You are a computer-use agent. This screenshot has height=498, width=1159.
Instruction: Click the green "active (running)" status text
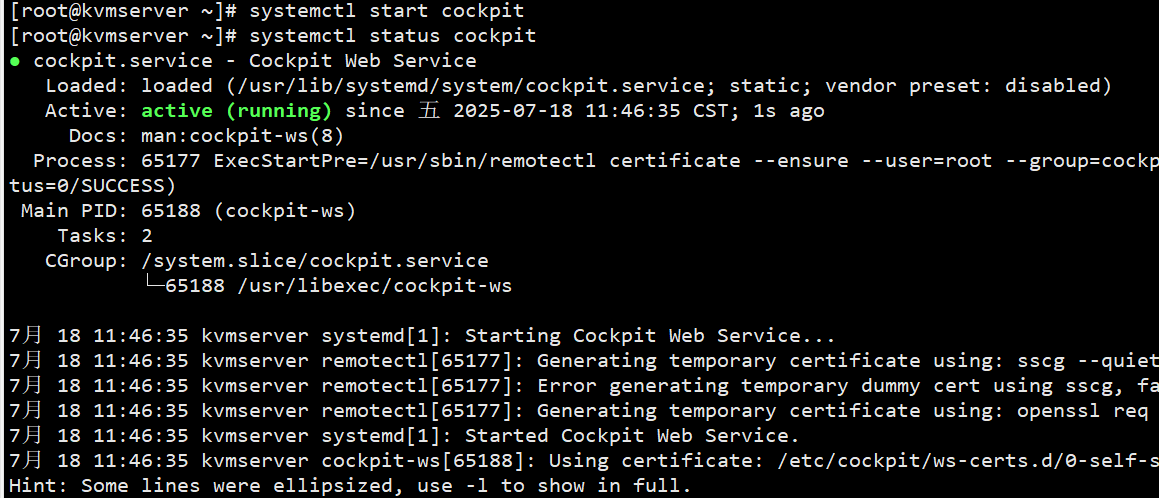(236, 111)
